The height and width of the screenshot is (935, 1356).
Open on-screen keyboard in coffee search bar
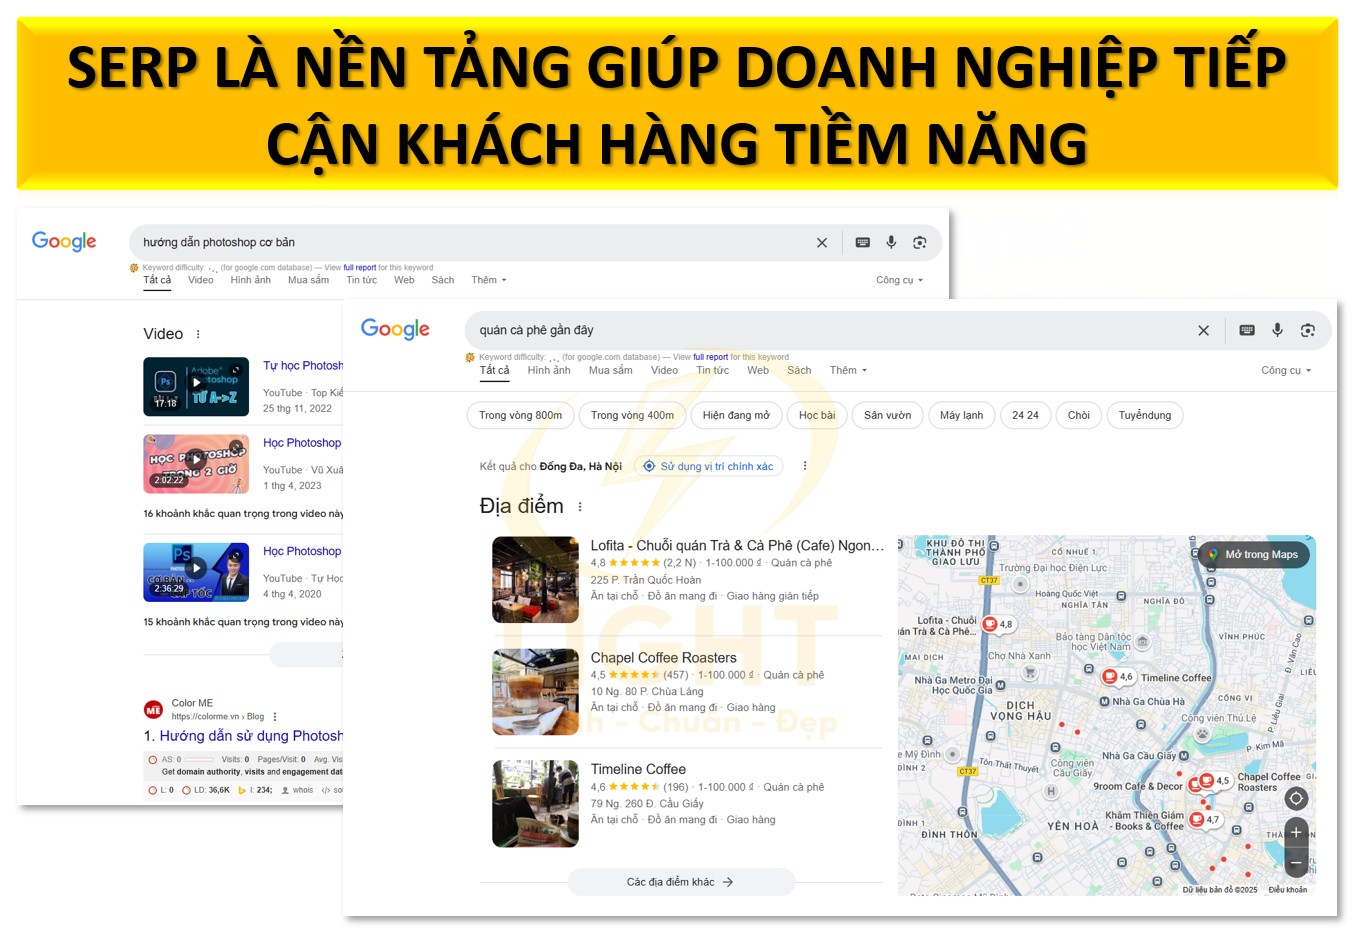coord(1247,330)
